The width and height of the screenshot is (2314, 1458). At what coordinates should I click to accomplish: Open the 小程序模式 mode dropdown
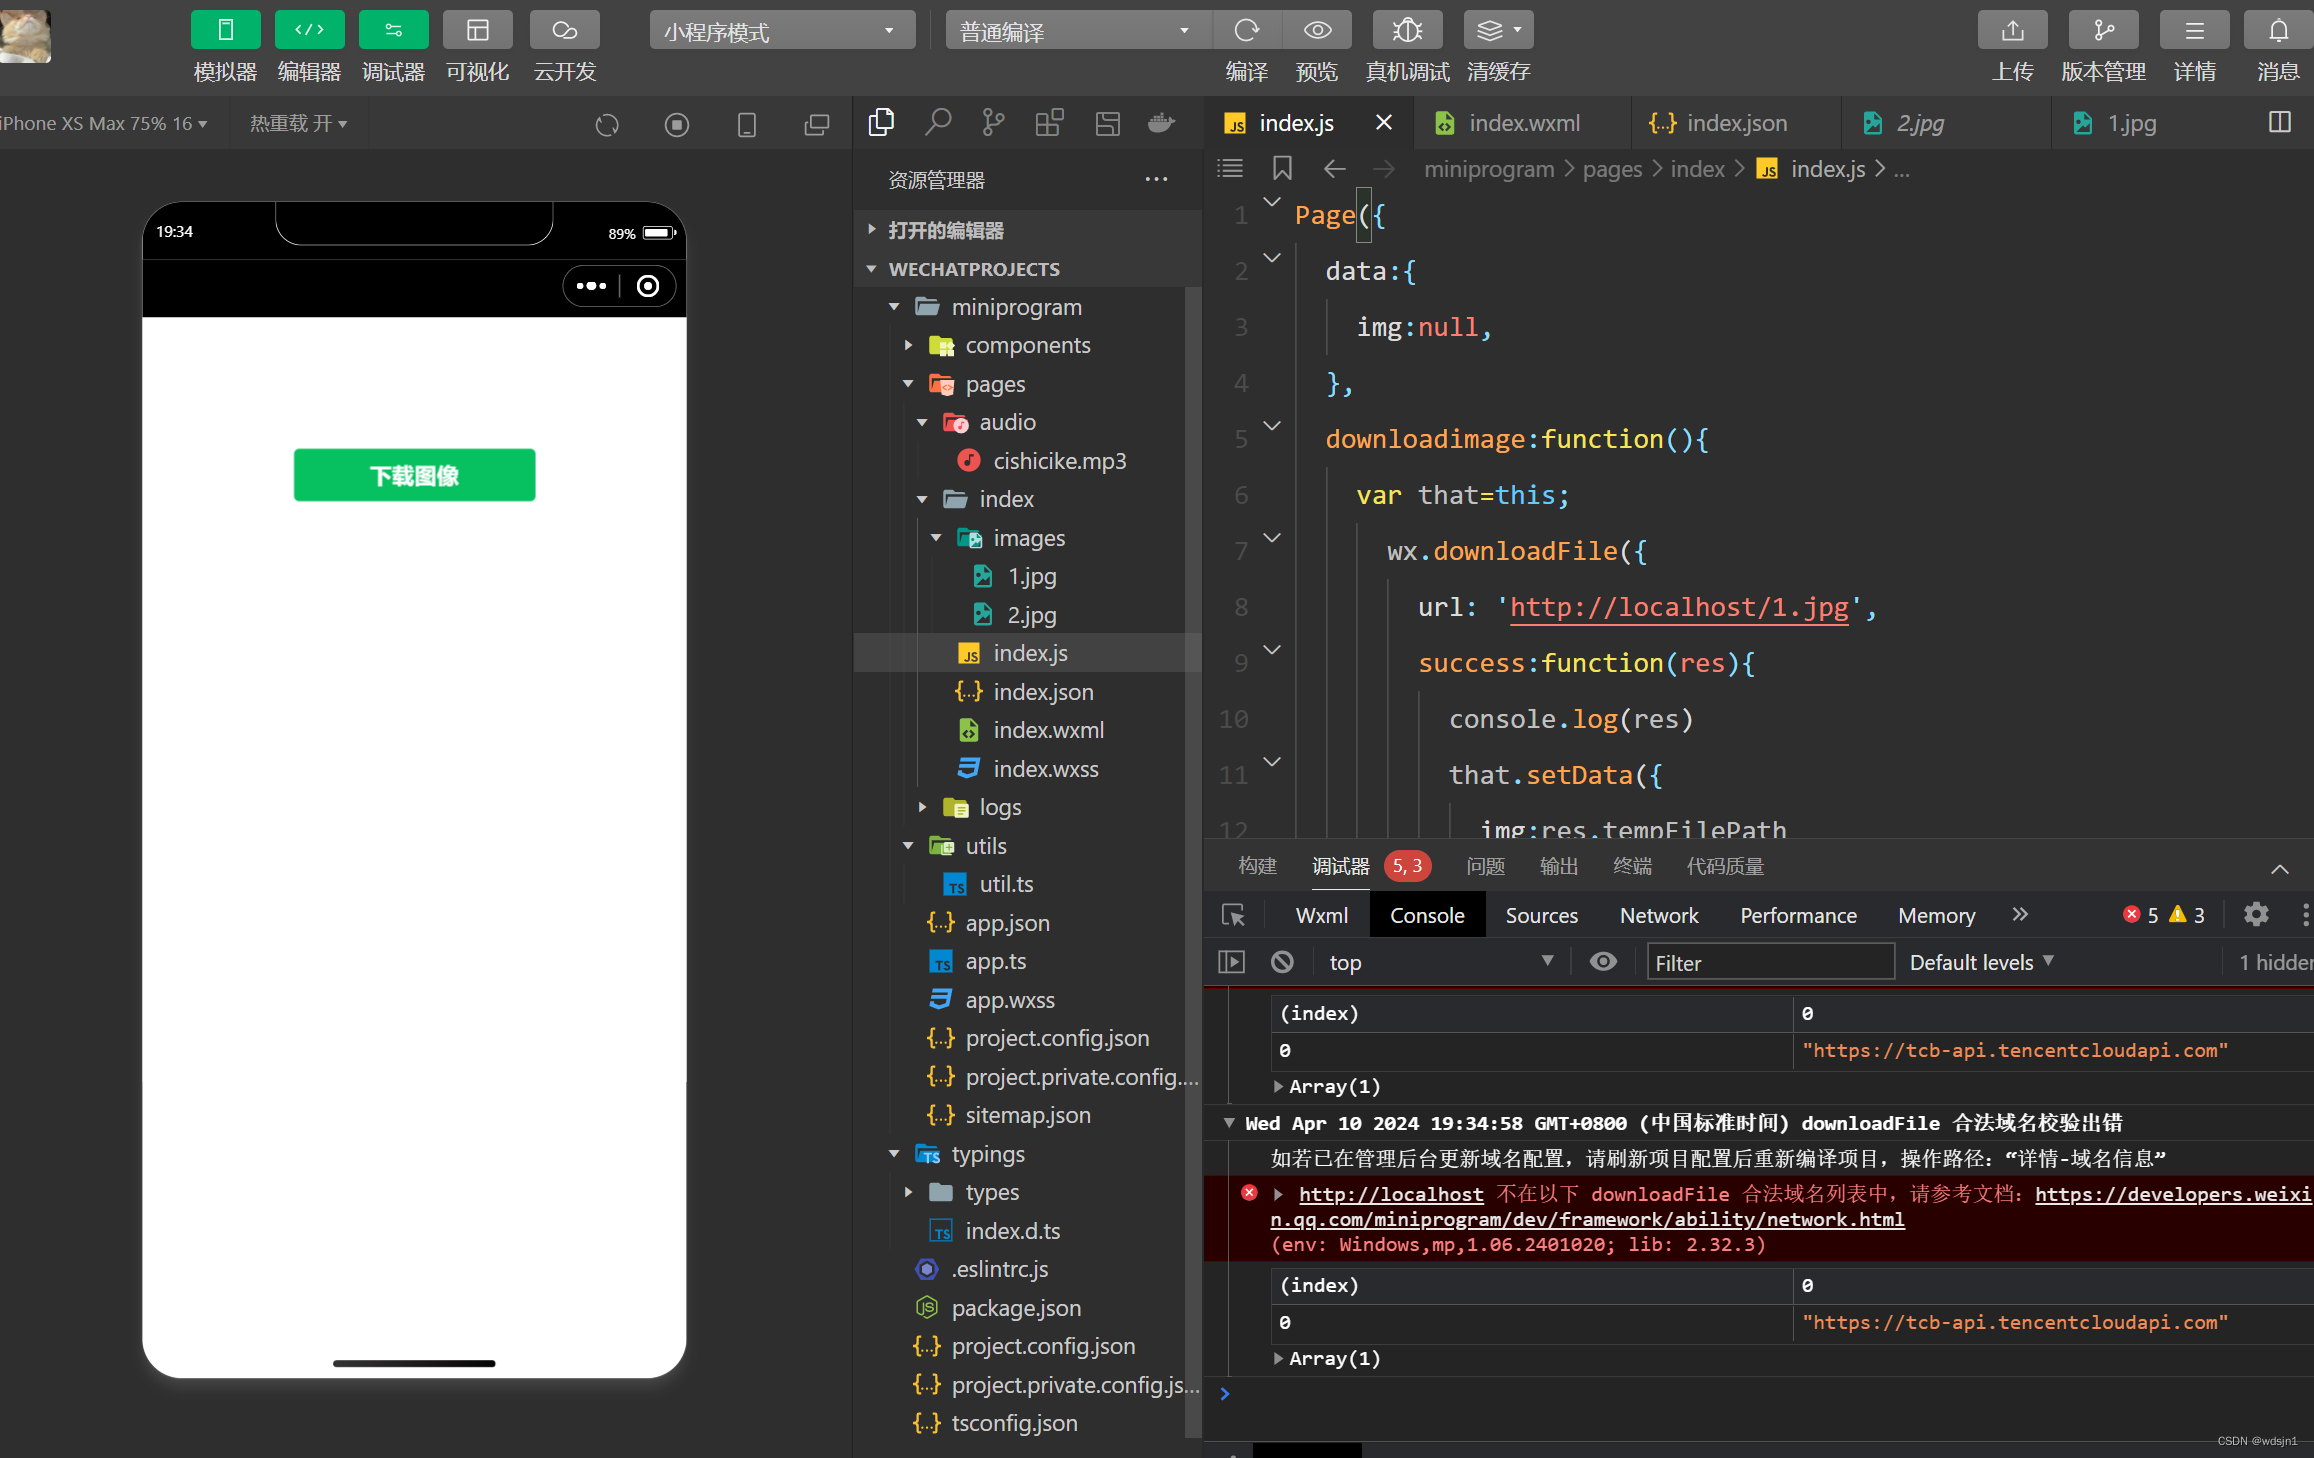coord(781,31)
